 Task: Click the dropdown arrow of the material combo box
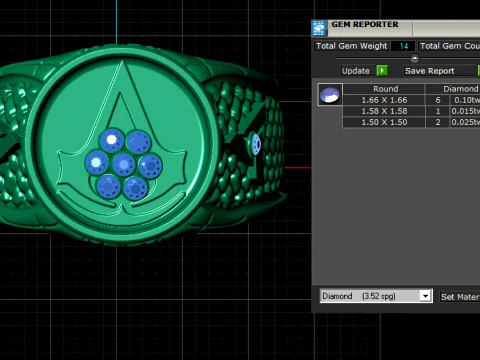tap(425, 296)
